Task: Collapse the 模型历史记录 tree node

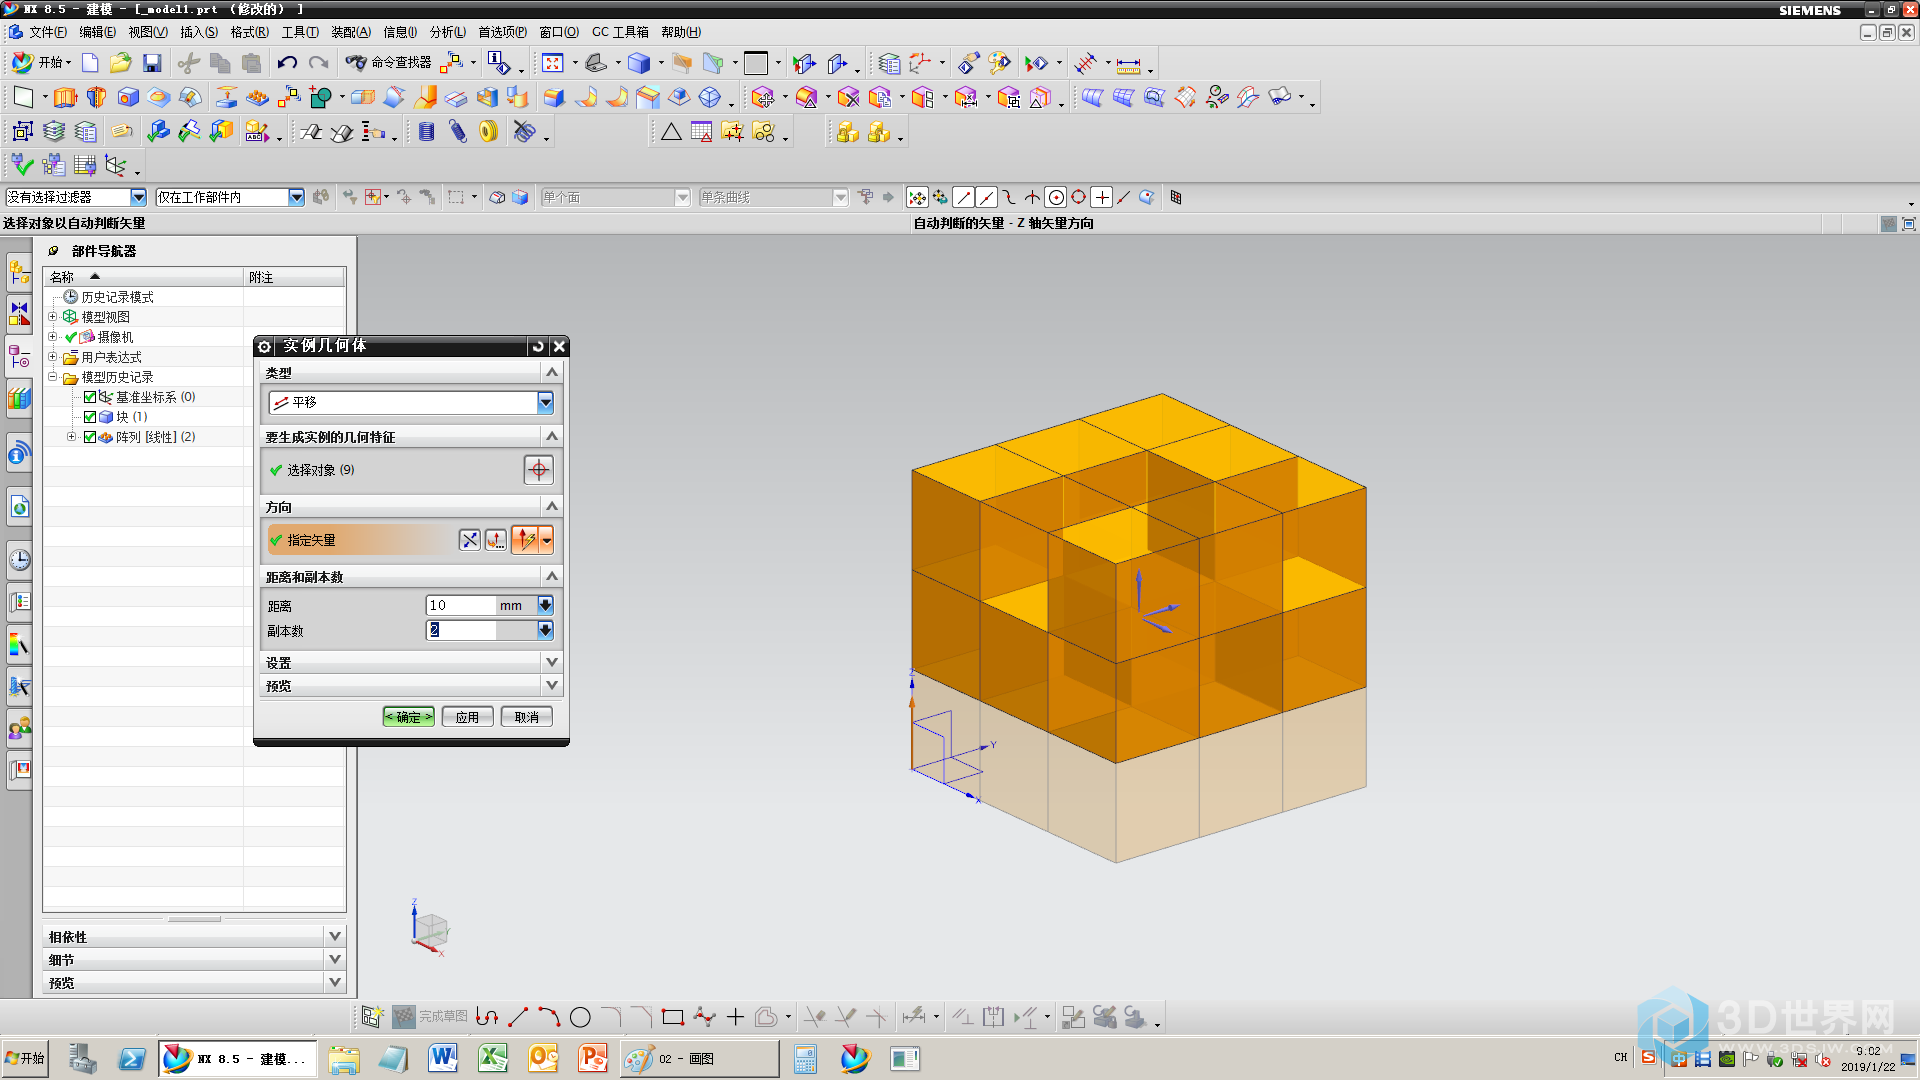Action: [x=53, y=377]
